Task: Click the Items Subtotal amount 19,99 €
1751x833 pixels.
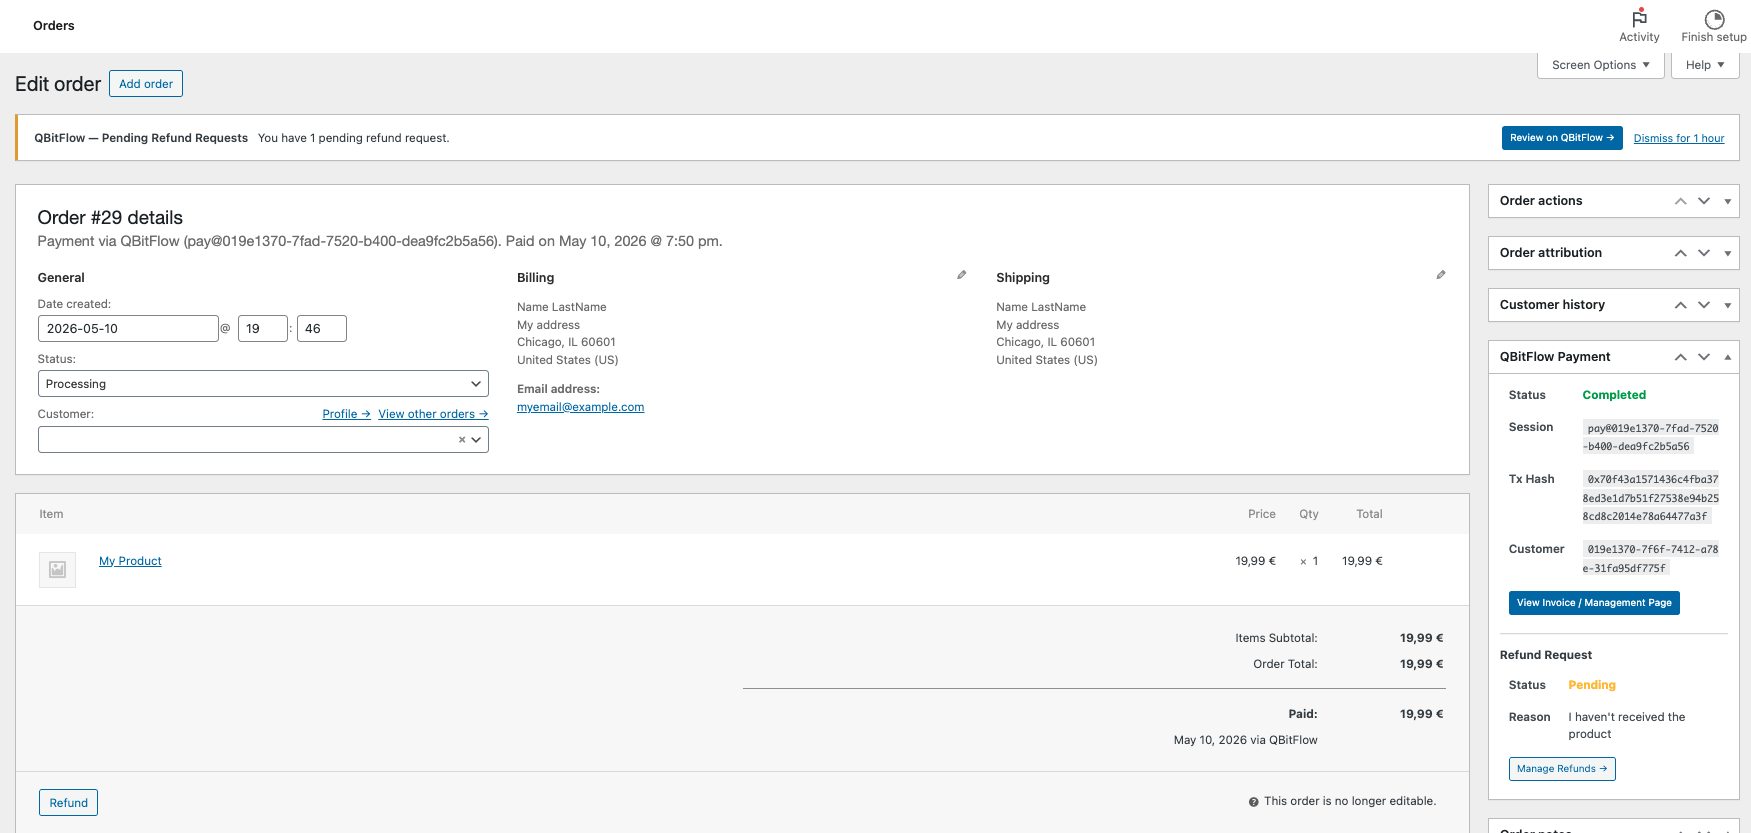Action: [1422, 638]
